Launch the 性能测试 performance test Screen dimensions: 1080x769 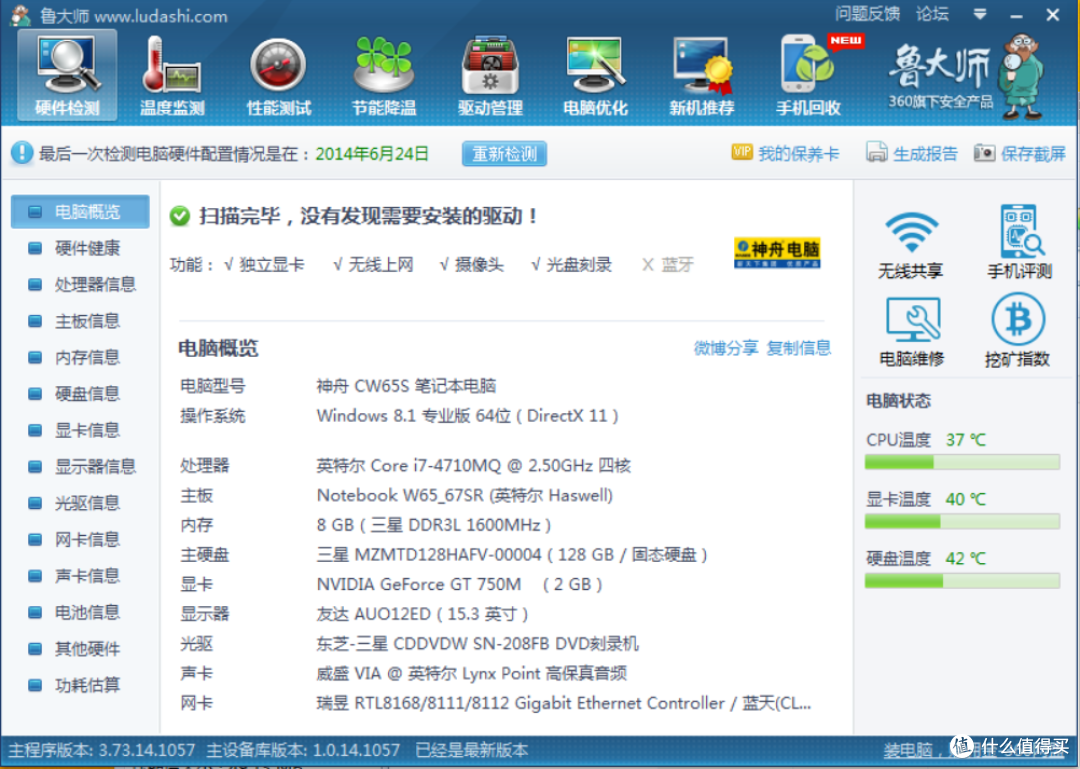pyautogui.click(x=278, y=75)
